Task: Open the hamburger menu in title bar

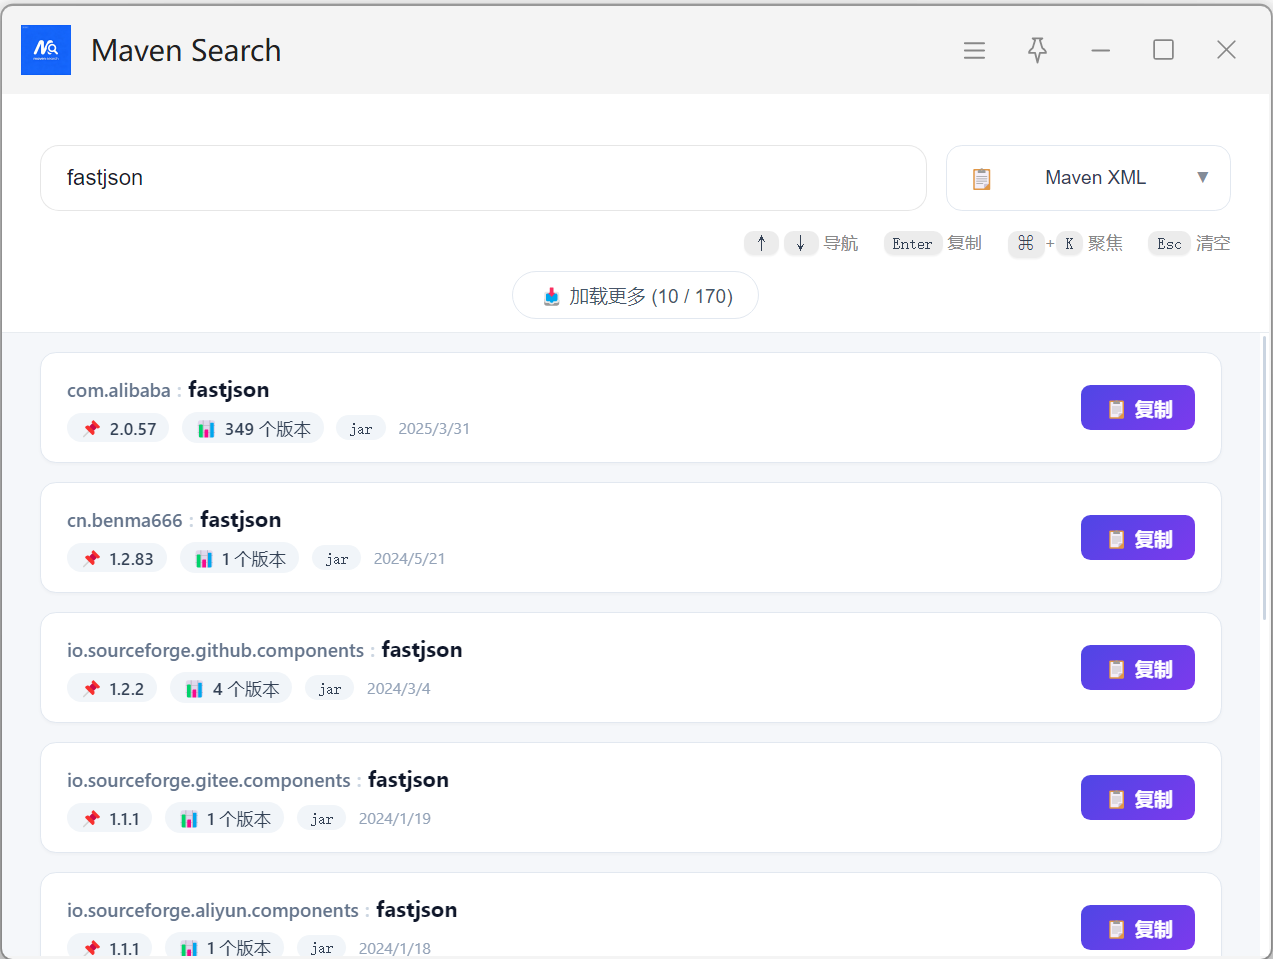Action: (x=974, y=50)
